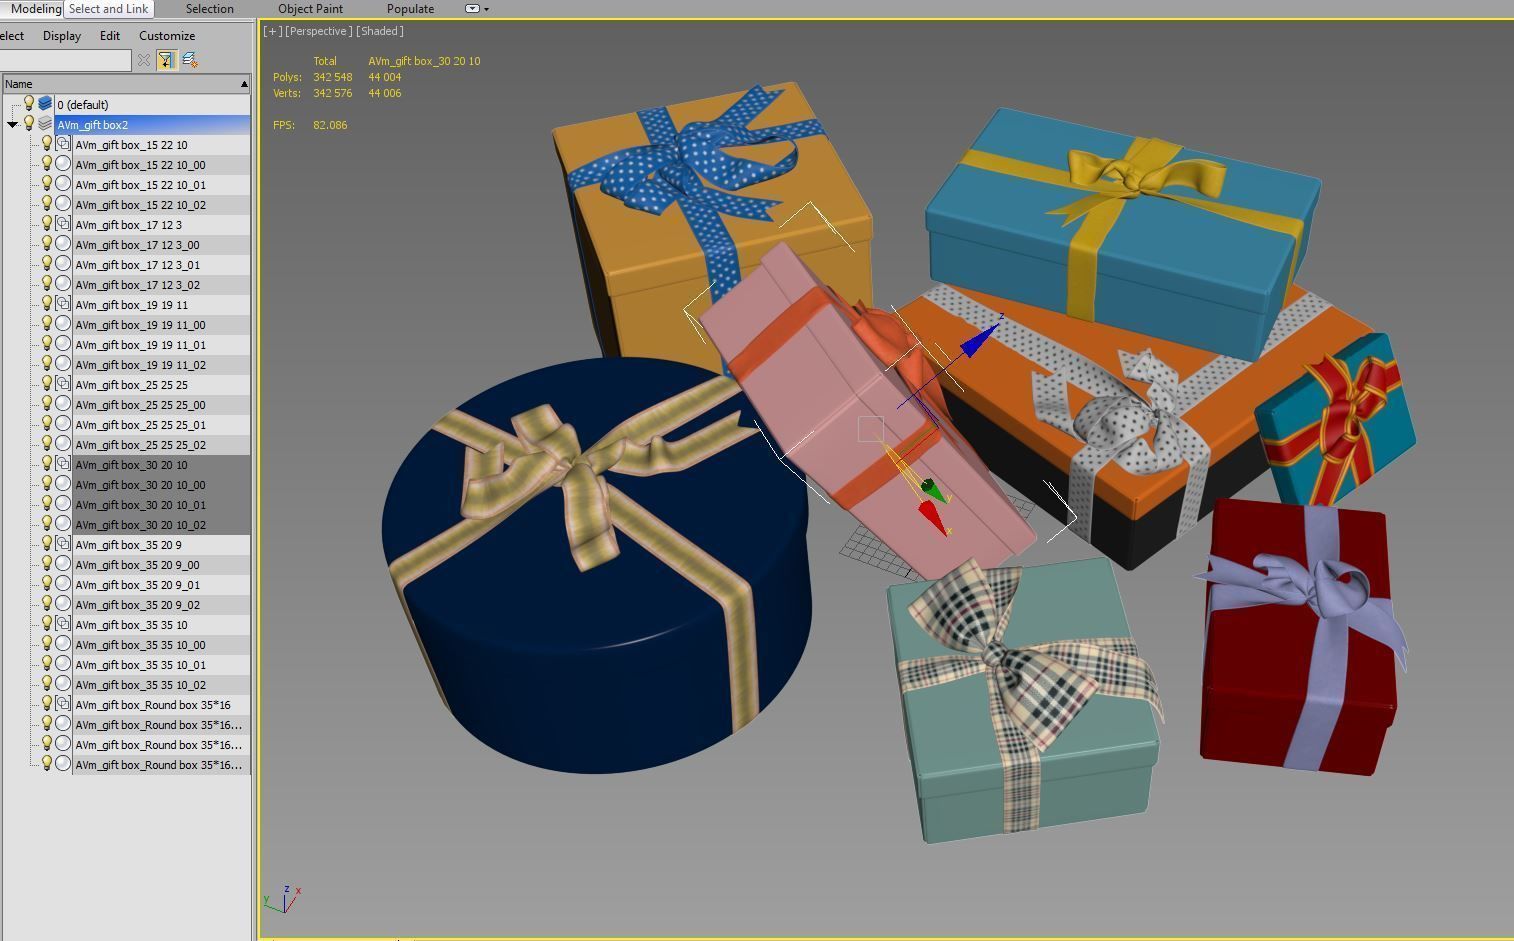Hide AVm_gift box_17 12 3_00 via its lightbulb
1514x941 pixels.
click(46, 243)
